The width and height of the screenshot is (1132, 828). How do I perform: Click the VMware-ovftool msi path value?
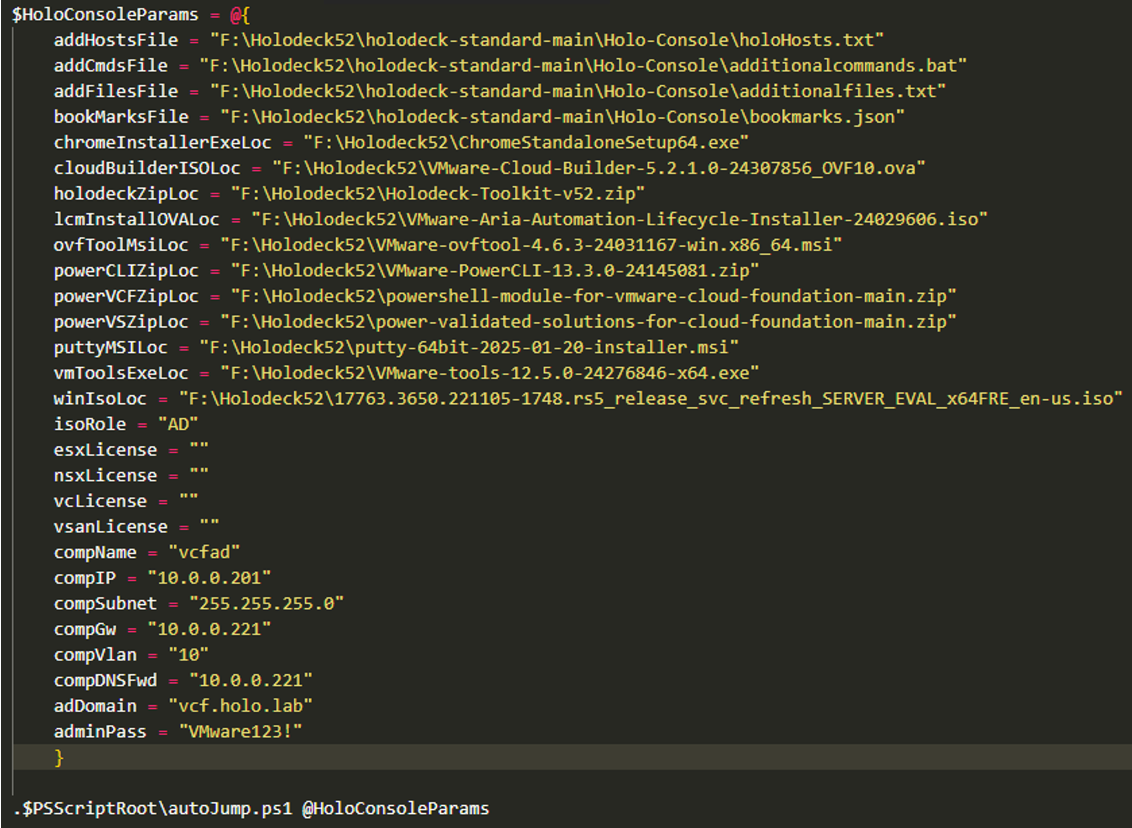click(531, 245)
